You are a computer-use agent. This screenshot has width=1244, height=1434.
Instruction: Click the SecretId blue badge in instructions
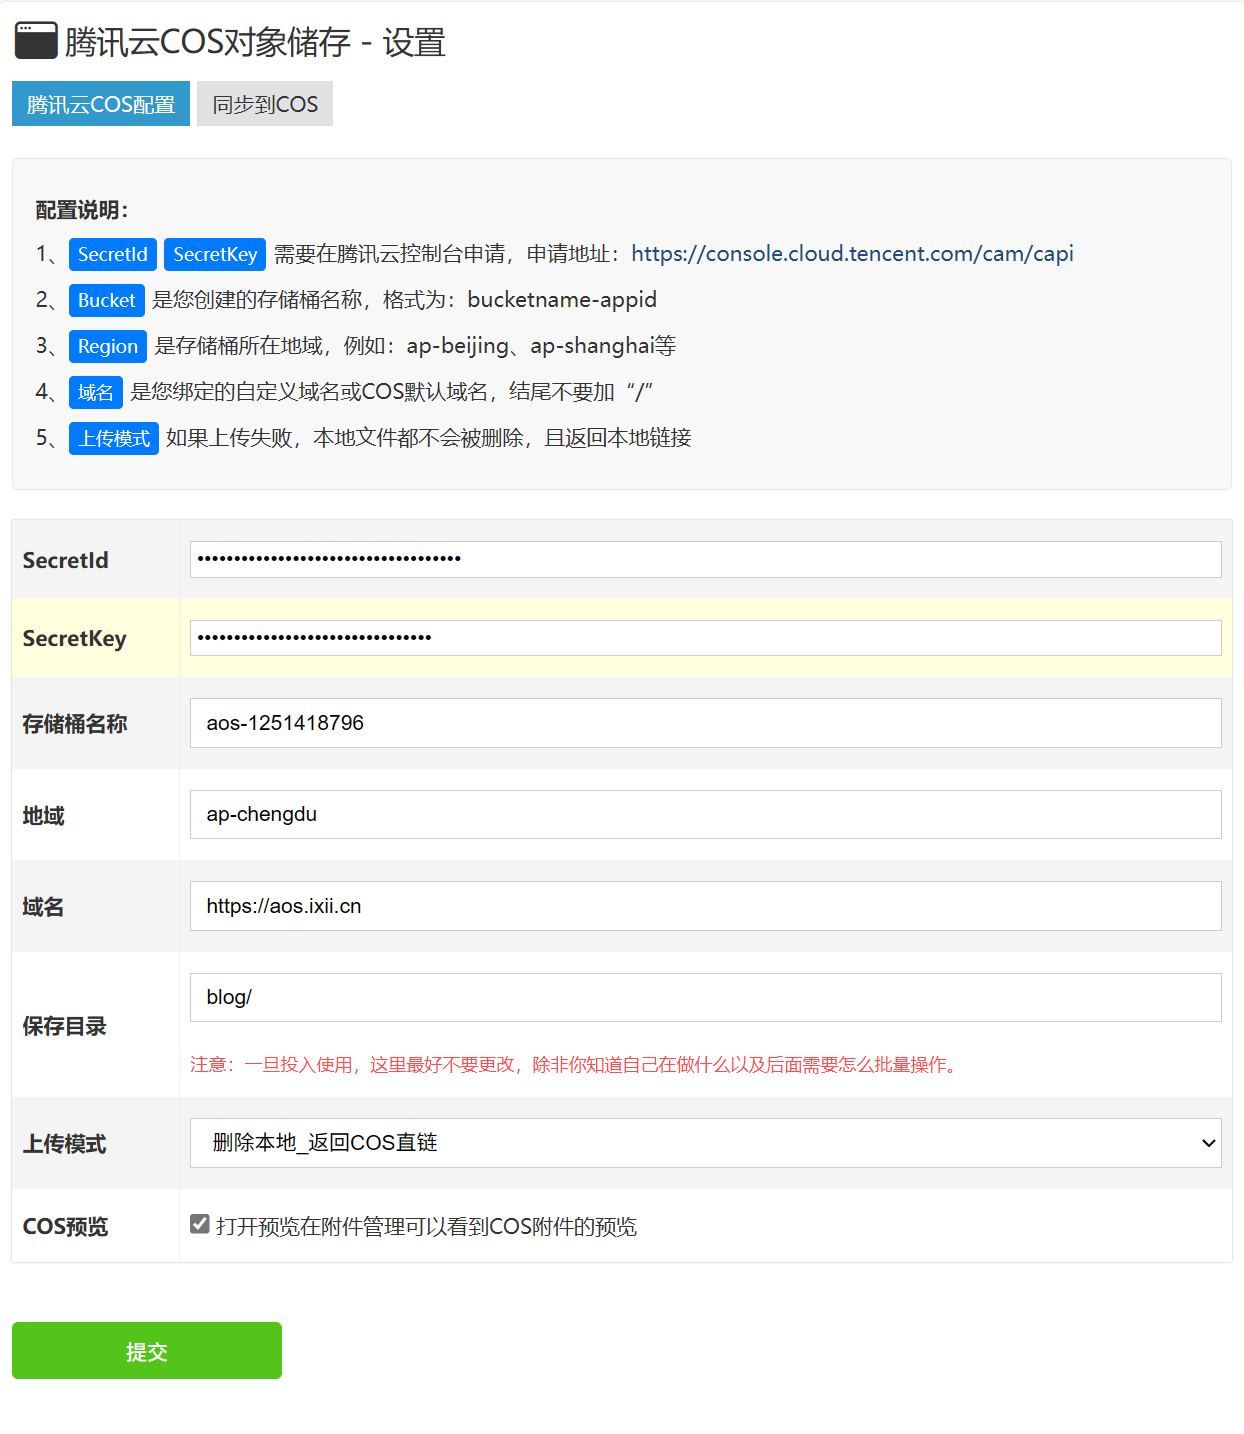pos(113,254)
